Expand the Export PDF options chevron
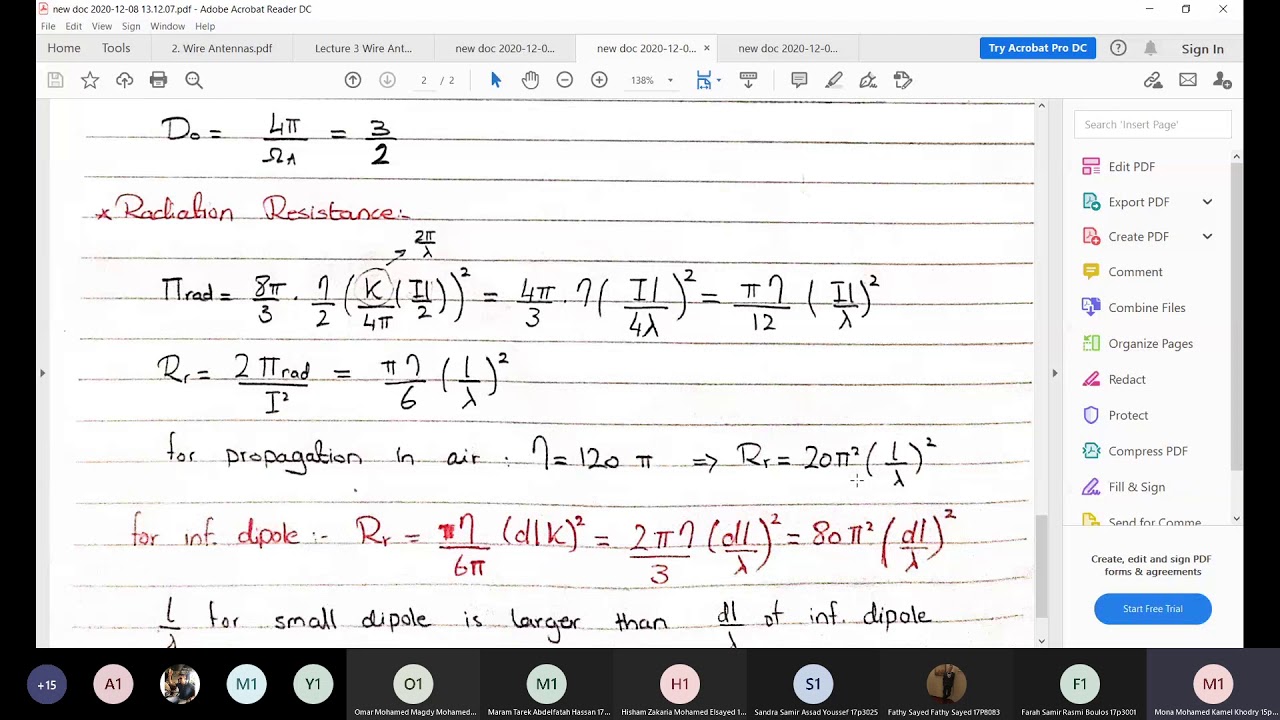1280x720 pixels. [1207, 202]
